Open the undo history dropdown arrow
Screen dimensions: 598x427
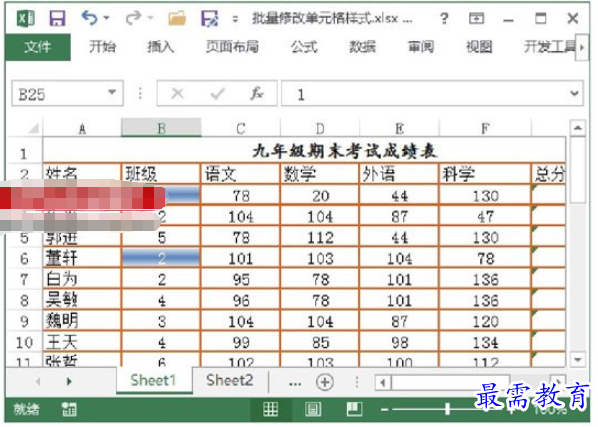click(107, 18)
